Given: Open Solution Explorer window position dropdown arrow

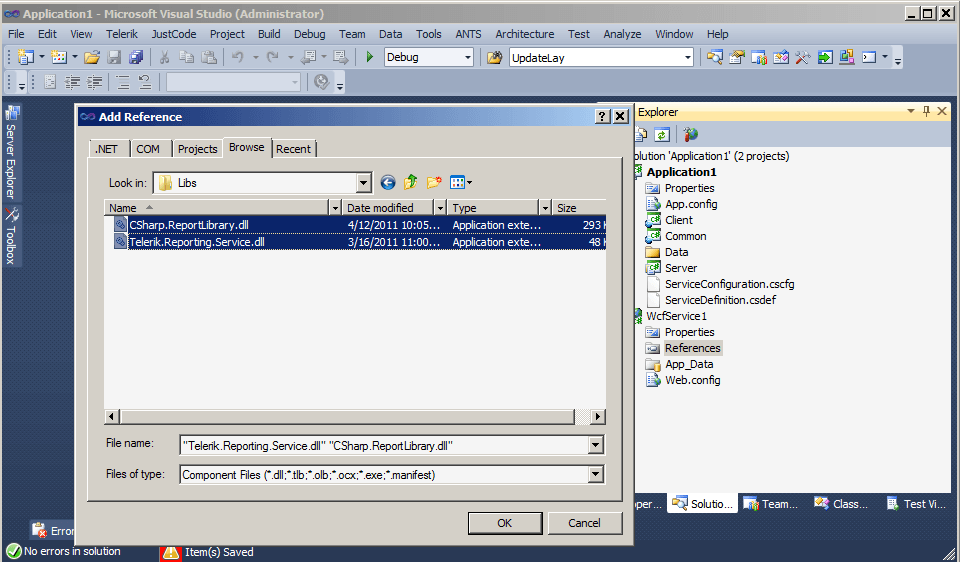Looking at the screenshot, I should pos(910,111).
